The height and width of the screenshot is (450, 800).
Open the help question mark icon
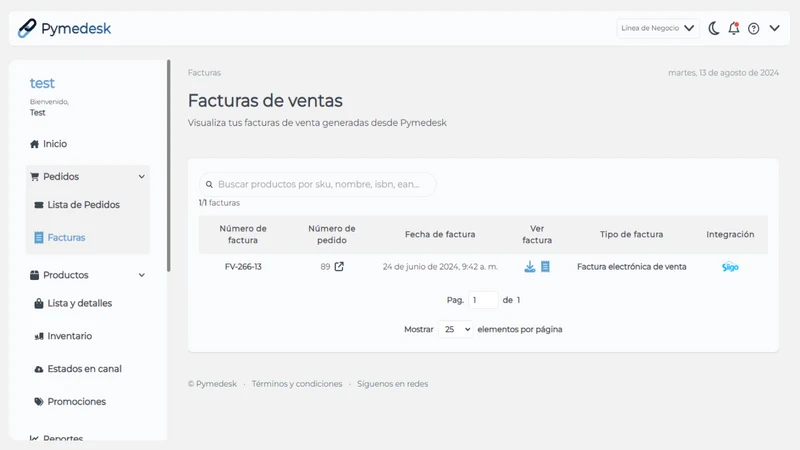754,29
